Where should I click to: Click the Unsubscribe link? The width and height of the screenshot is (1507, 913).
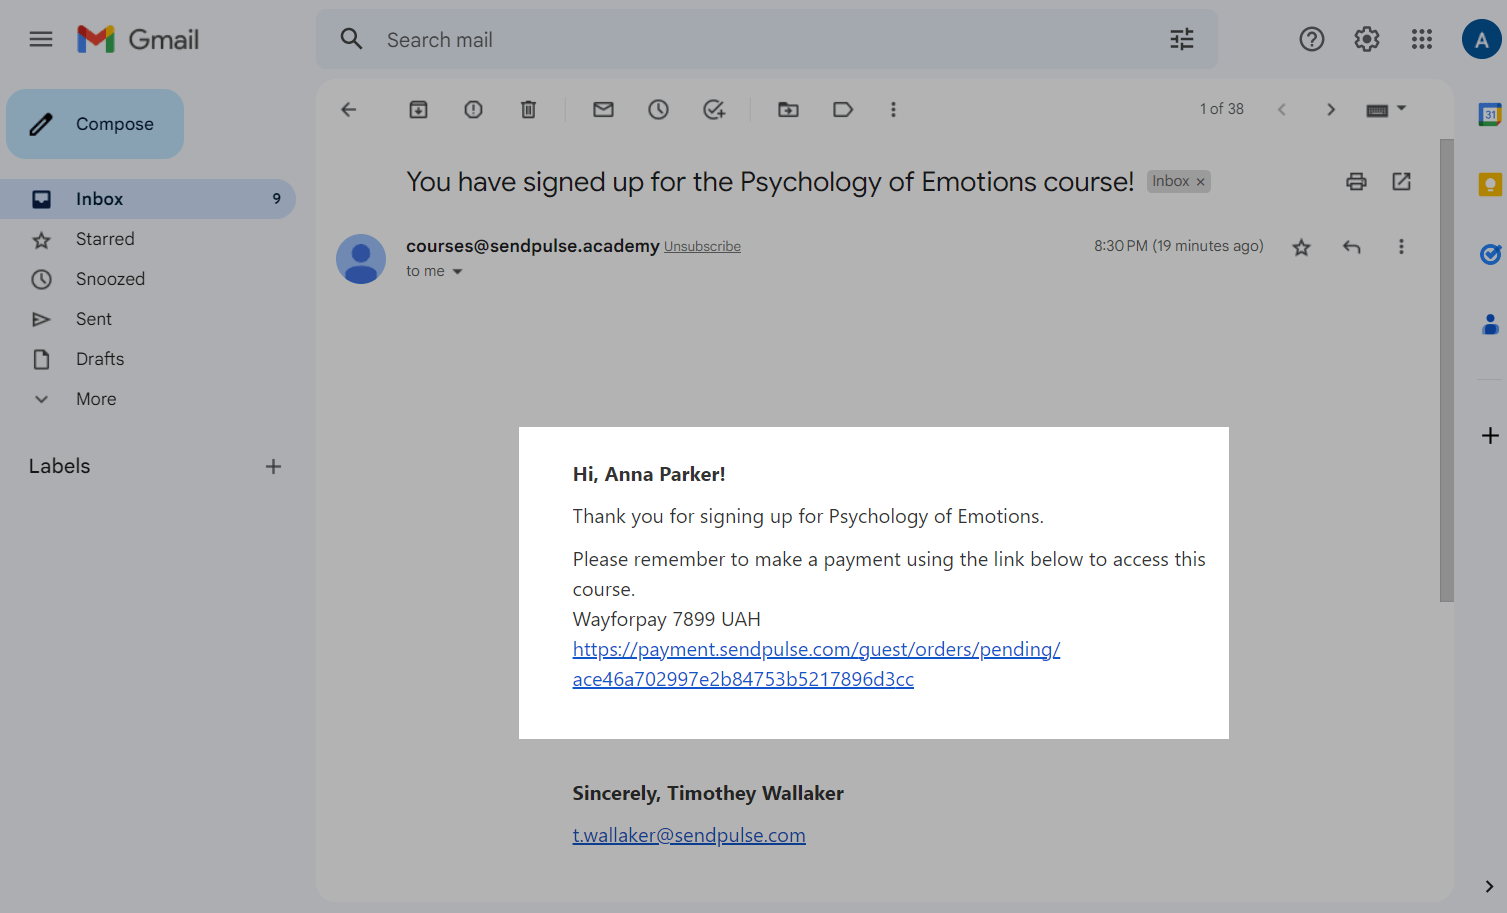tap(702, 247)
